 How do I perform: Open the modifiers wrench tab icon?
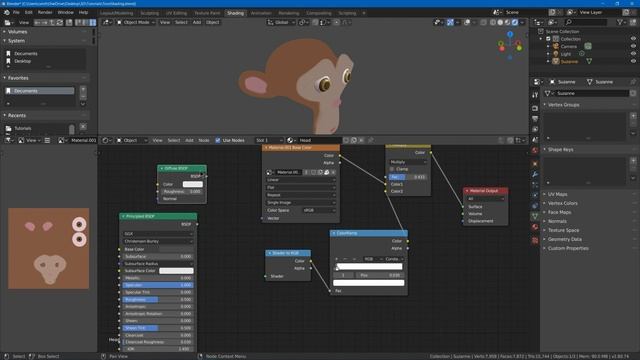(x=535, y=175)
